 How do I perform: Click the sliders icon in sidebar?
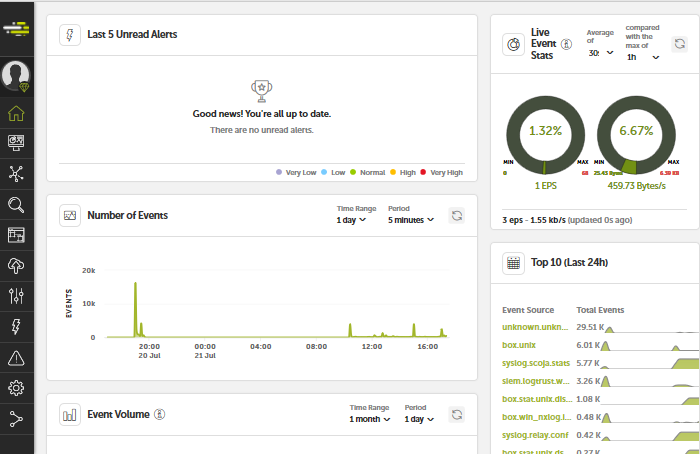coord(16,295)
